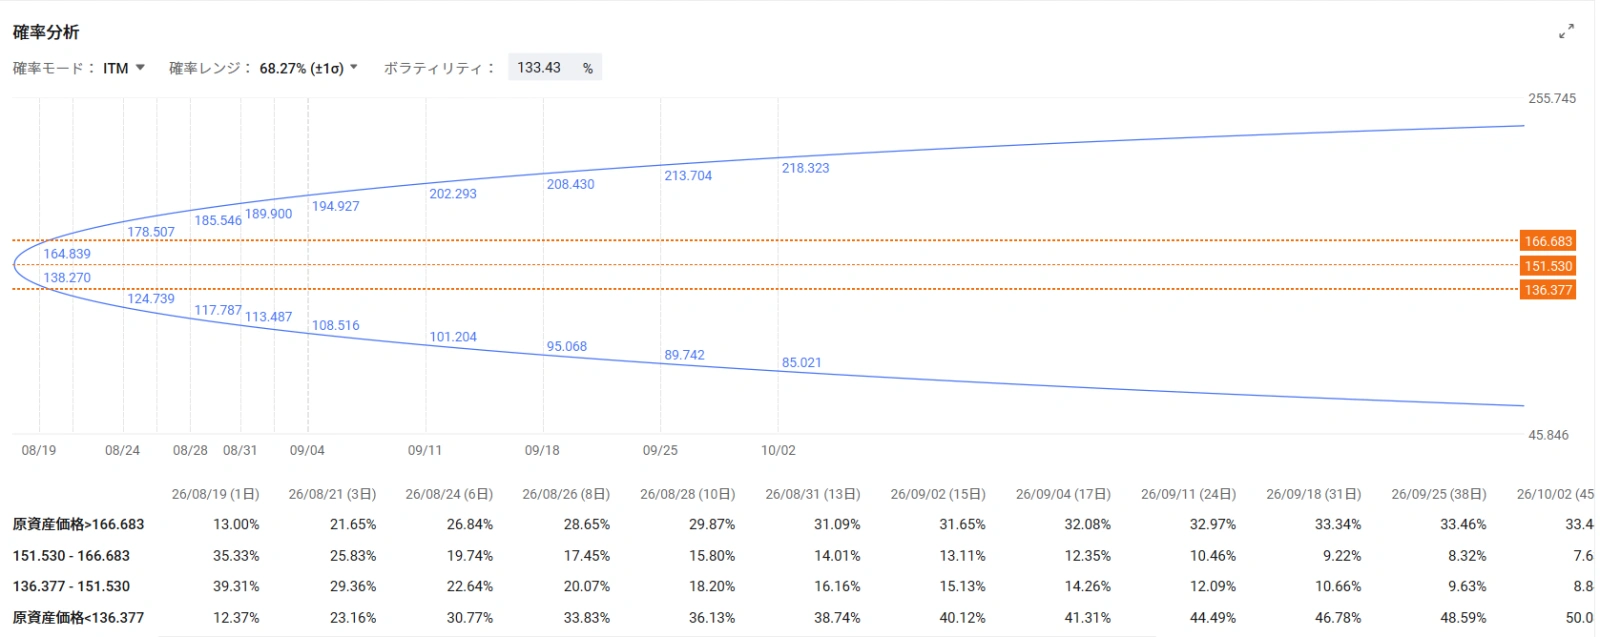Click the upper value 213.704
Viewport: 1600px width, 637px height.
[x=688, y=175]
